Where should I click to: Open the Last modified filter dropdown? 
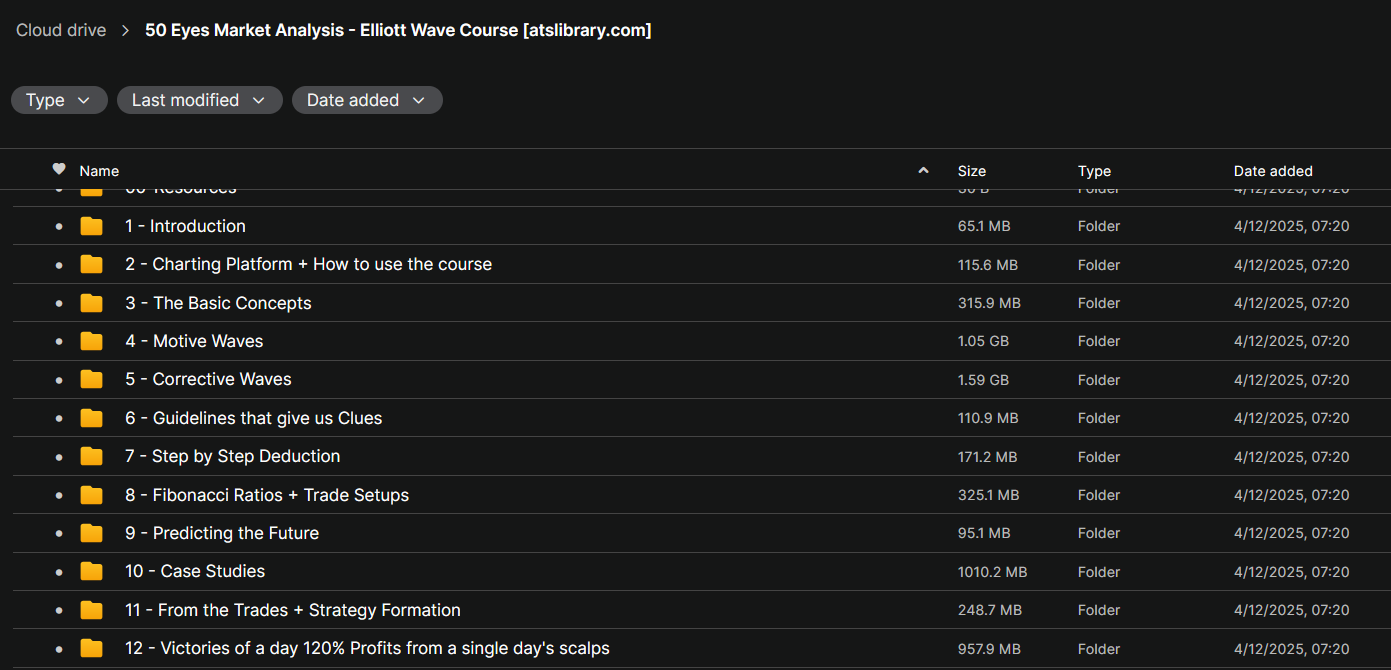click(199, 100)
